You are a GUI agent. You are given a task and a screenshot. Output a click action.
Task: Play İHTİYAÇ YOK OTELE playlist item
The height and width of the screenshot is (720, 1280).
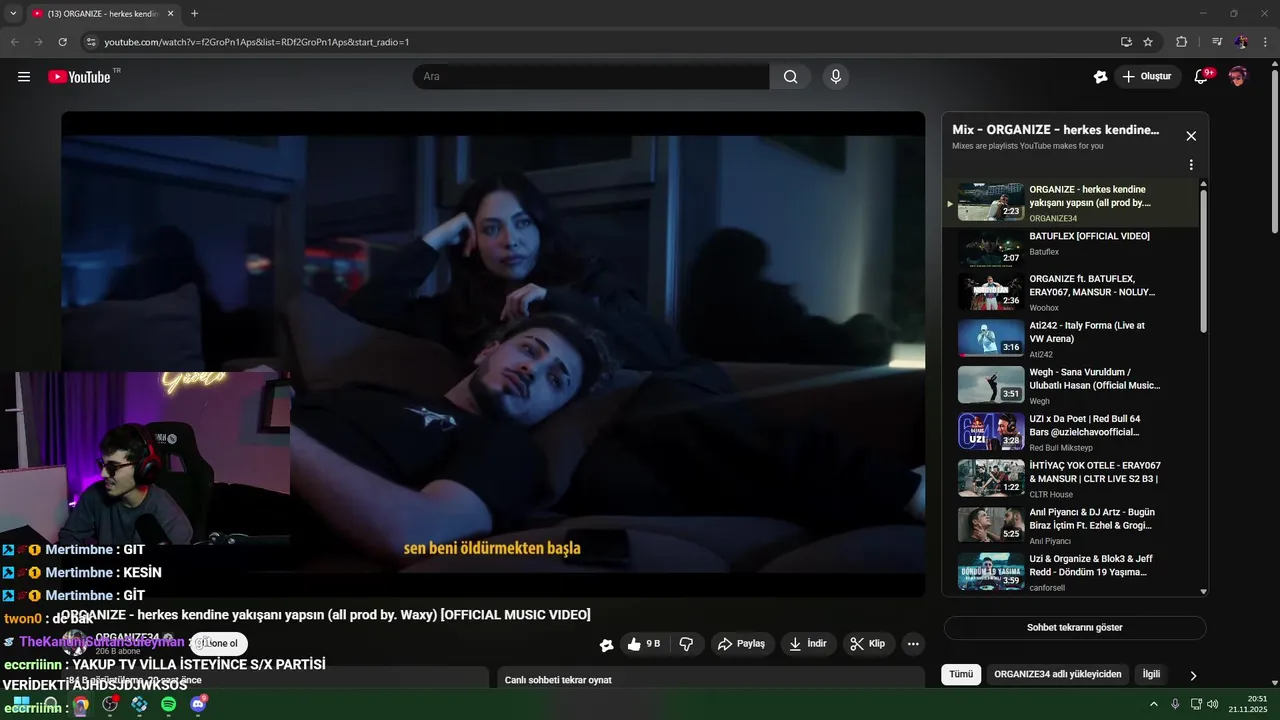tap(1070, 479)
